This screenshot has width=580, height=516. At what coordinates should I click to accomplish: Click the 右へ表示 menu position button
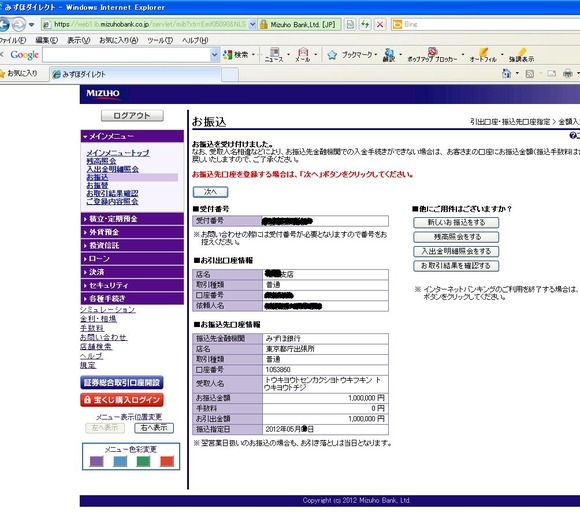pos(154,428)
